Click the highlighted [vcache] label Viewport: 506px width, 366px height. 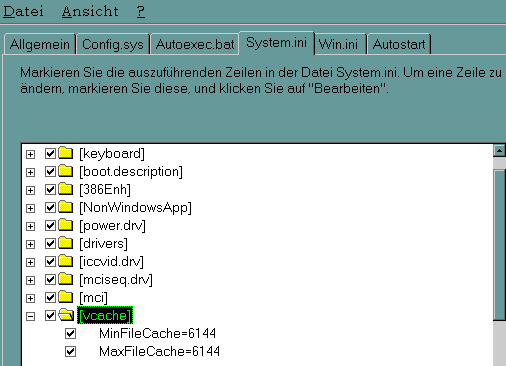(105, 315)
